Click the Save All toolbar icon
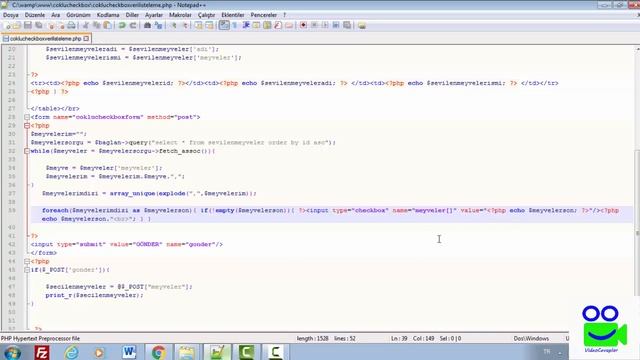Image resolution: width=640 pixels, height=360 pixels. 39,25
